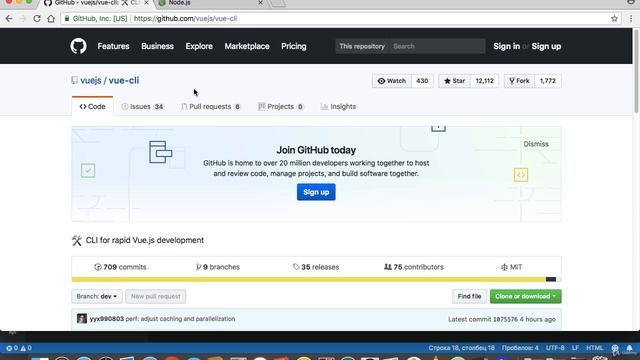The height and width of the screenshot is (360, 640).
Task: Click indentation spaces status entry
Action: 520,348
